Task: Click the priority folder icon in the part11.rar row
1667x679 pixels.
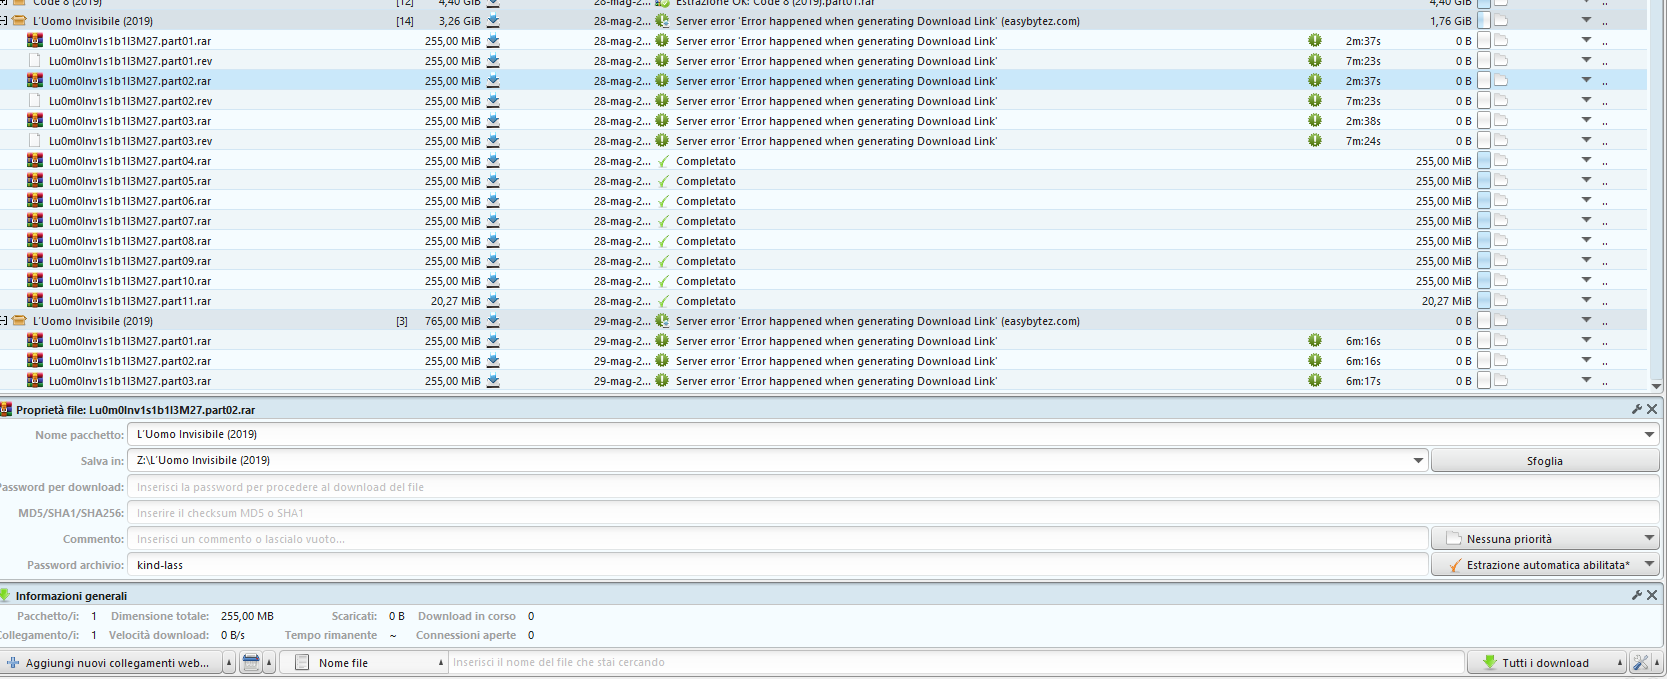Action: click(x=1501, y=300)
